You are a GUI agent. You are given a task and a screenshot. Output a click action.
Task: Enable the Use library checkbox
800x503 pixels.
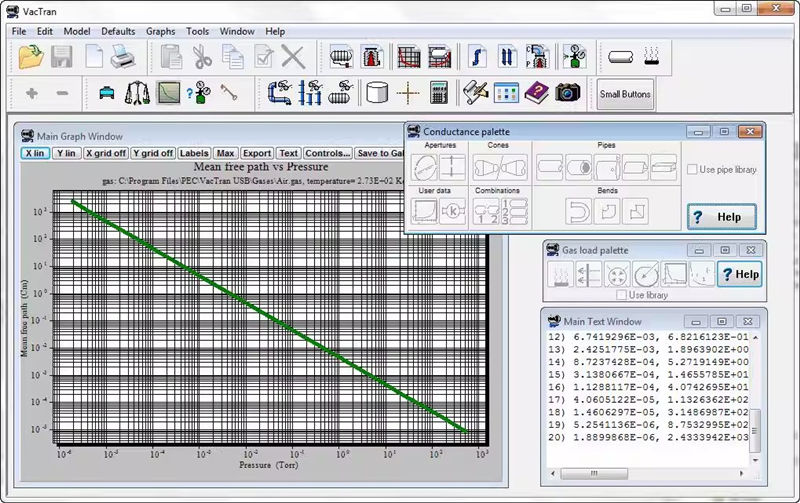click(x=621, y=295)
